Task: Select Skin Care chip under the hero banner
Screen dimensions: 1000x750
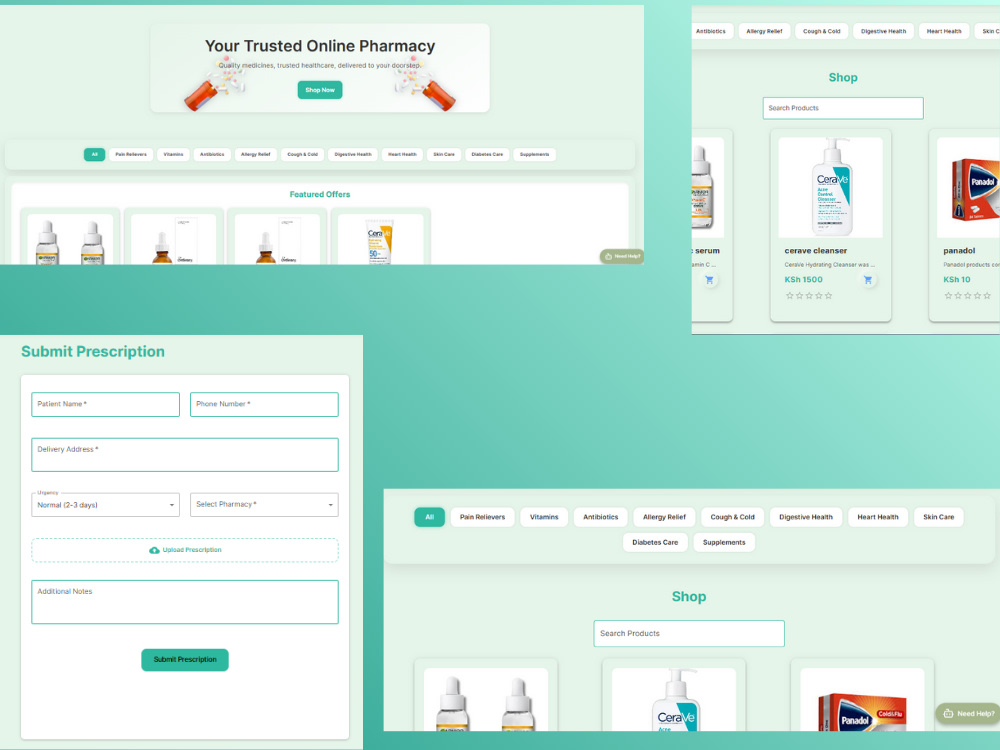Action: [444, 154]
